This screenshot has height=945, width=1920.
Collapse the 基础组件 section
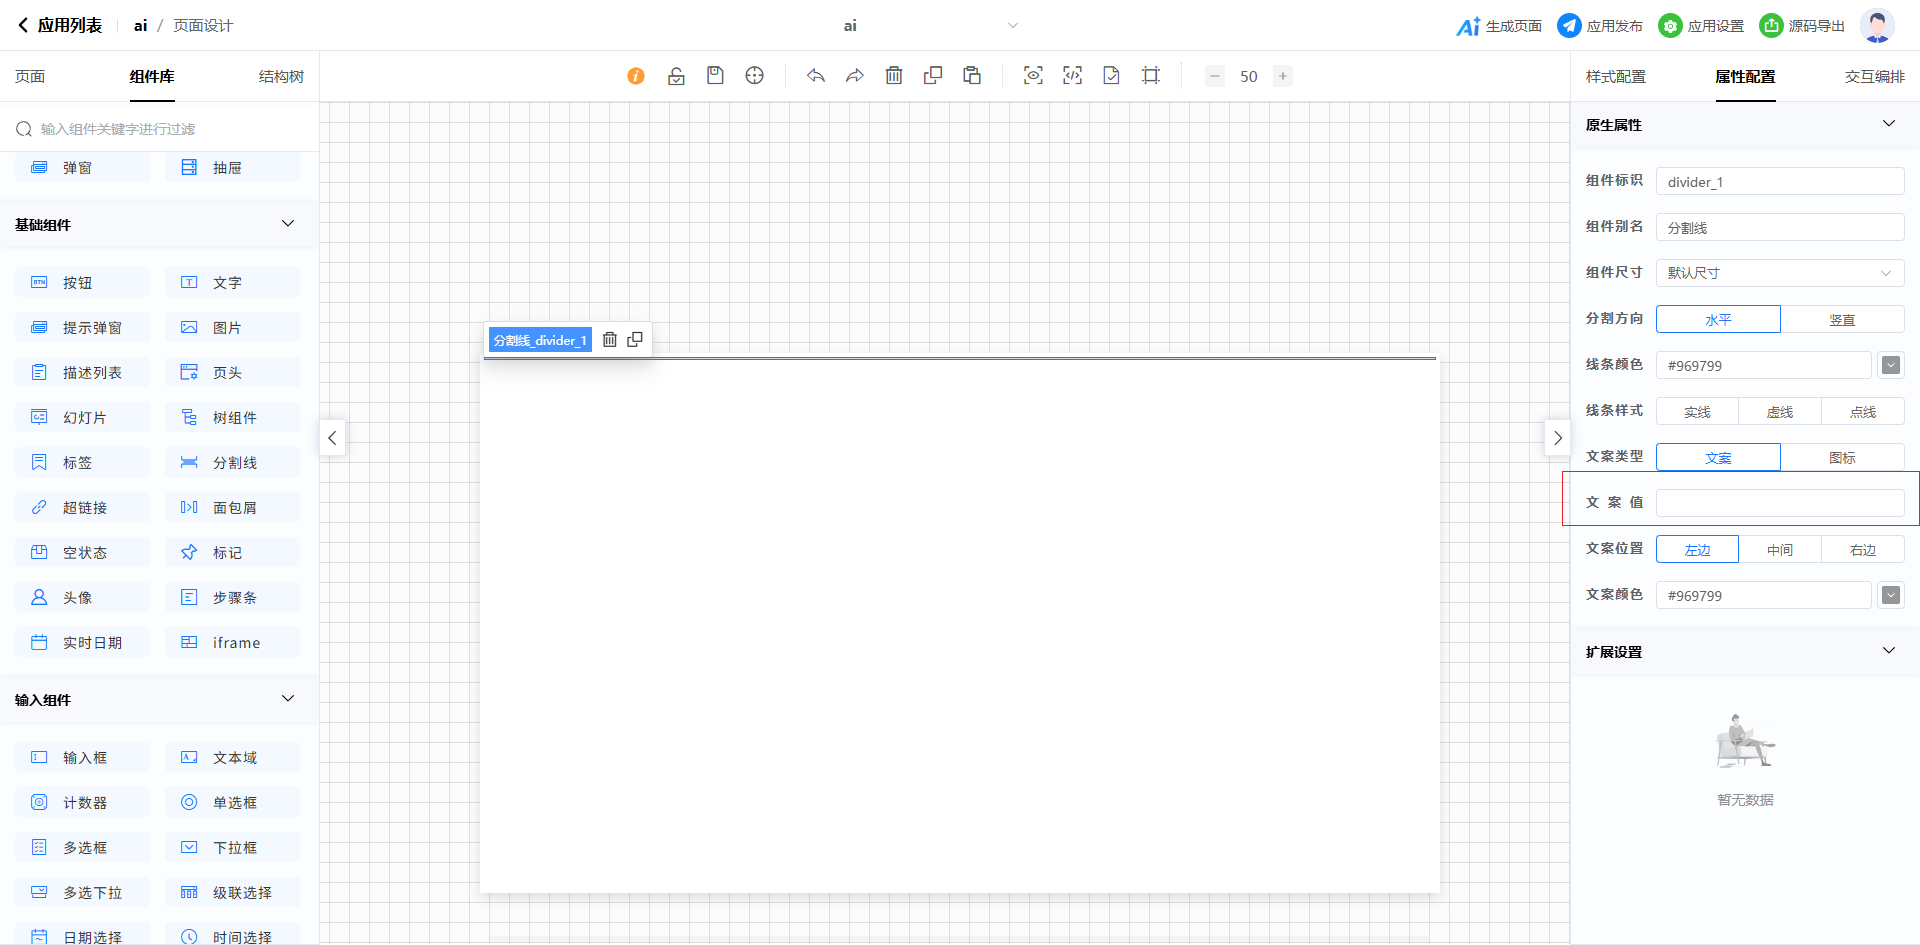pos(288,224)
